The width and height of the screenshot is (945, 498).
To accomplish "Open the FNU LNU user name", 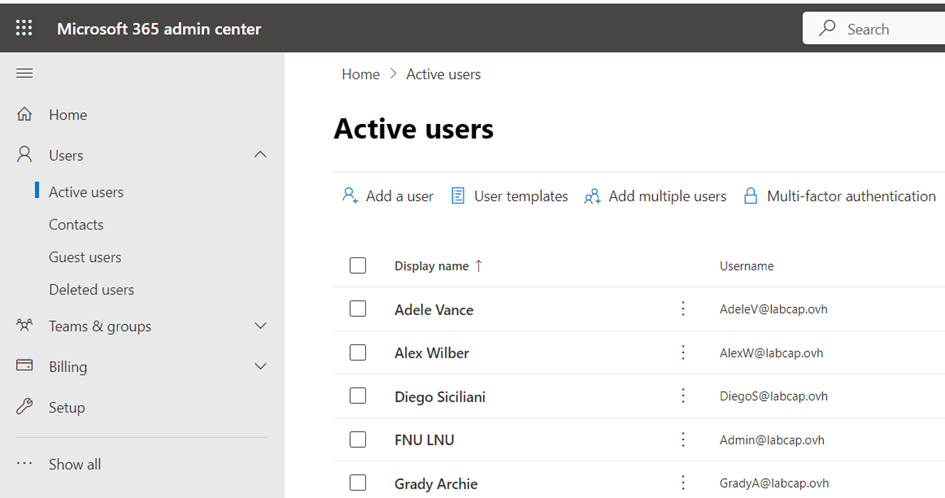I will point(424,440).
